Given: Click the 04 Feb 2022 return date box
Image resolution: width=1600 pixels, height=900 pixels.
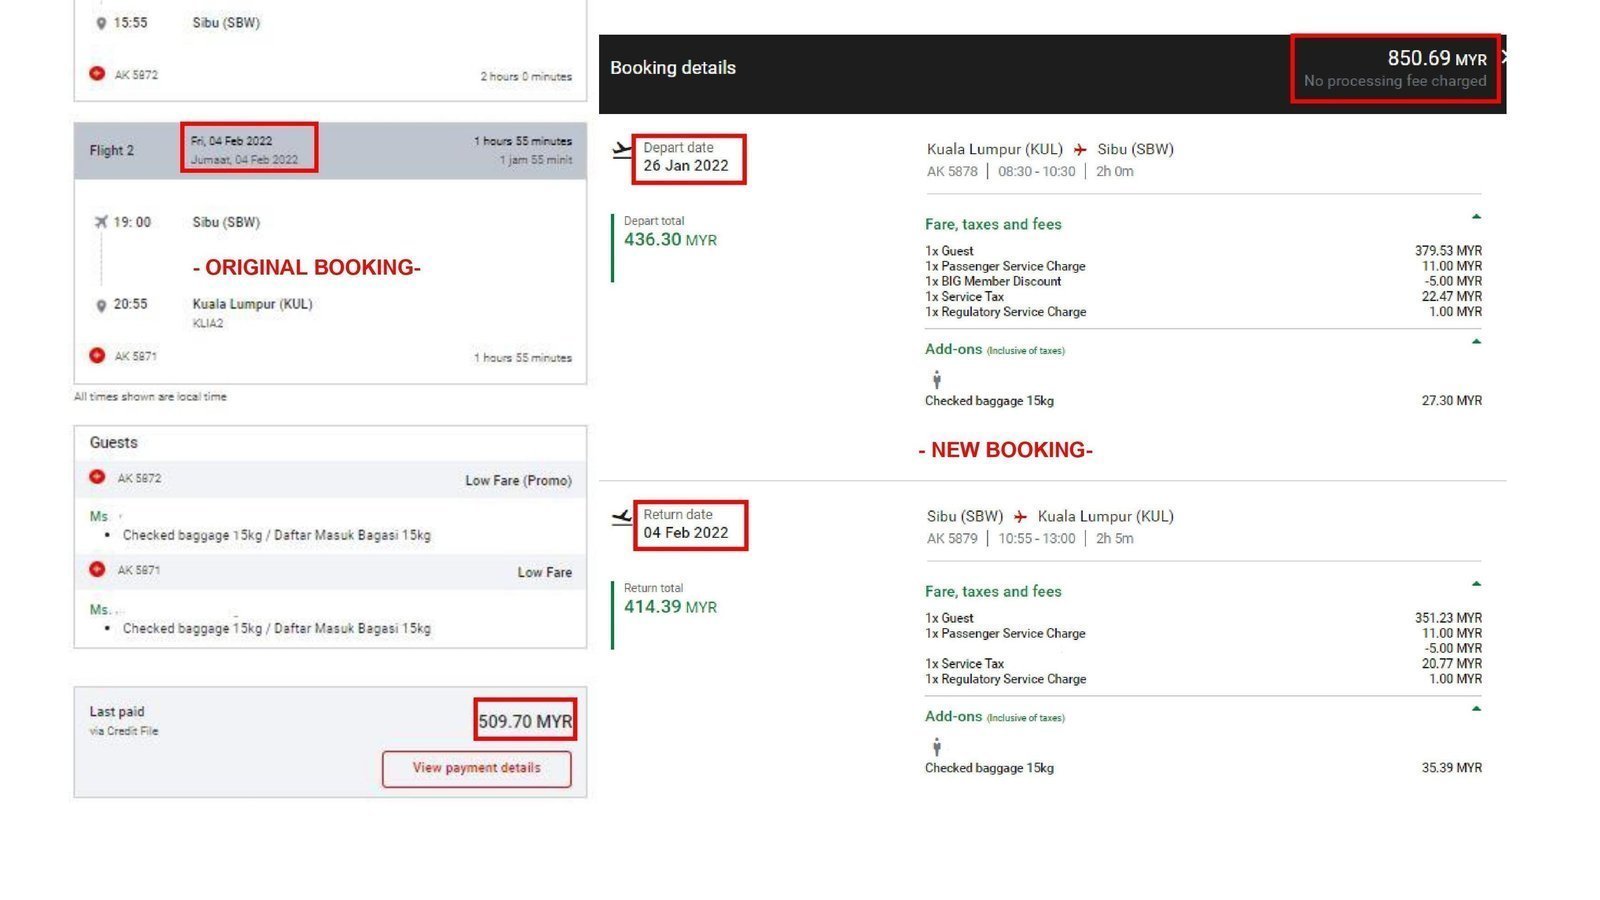Looking at the screenshot, I should (686, 525).
